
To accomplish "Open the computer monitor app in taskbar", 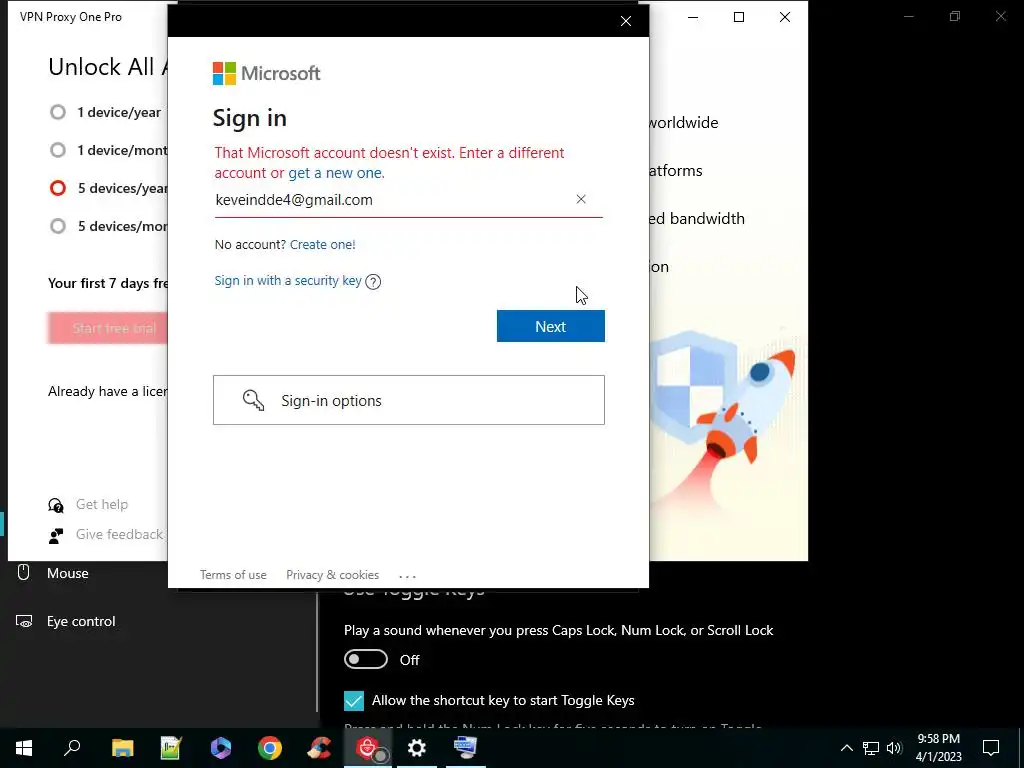I will (466, 748).
